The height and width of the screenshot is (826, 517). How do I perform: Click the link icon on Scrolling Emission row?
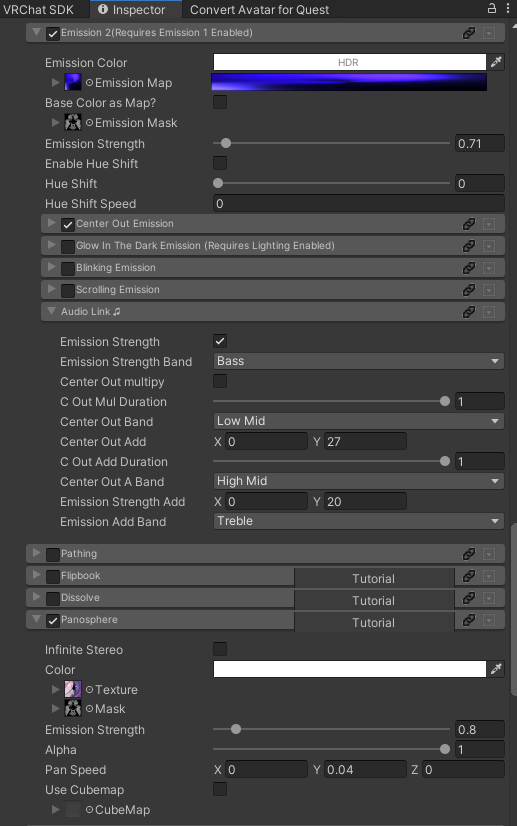(x=469, y=290)
